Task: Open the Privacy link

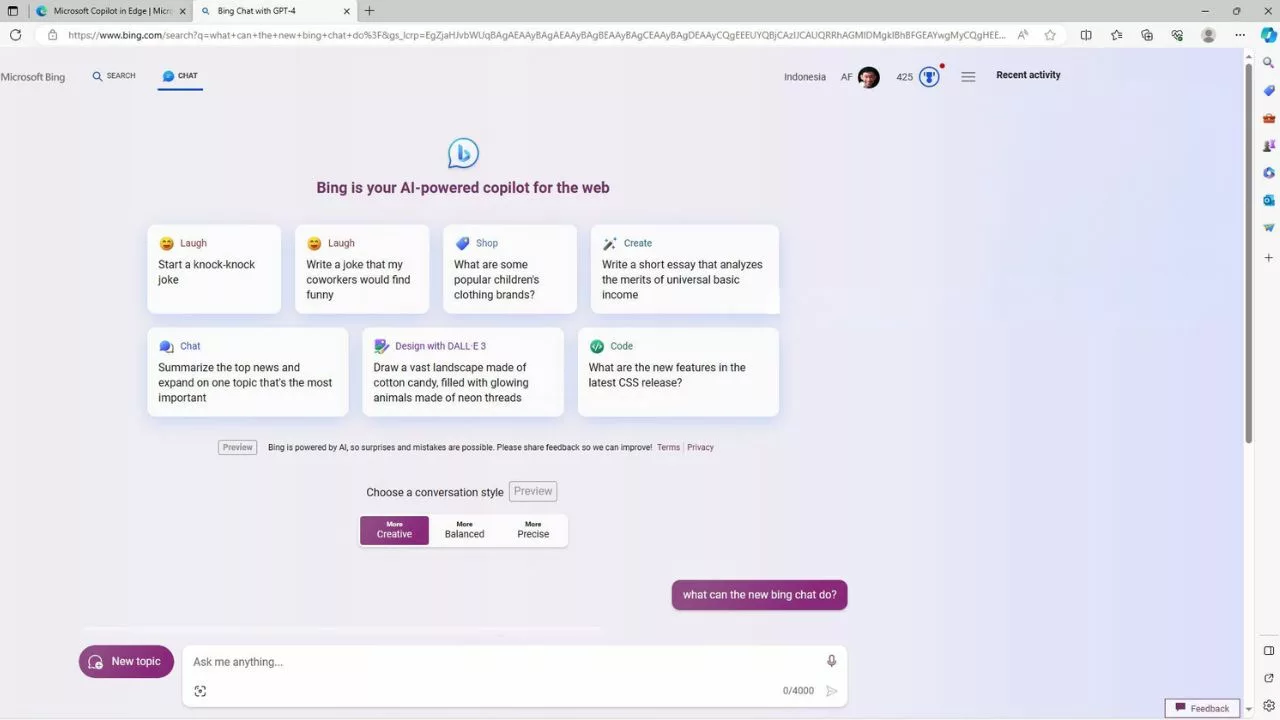Action: [700, 447]
